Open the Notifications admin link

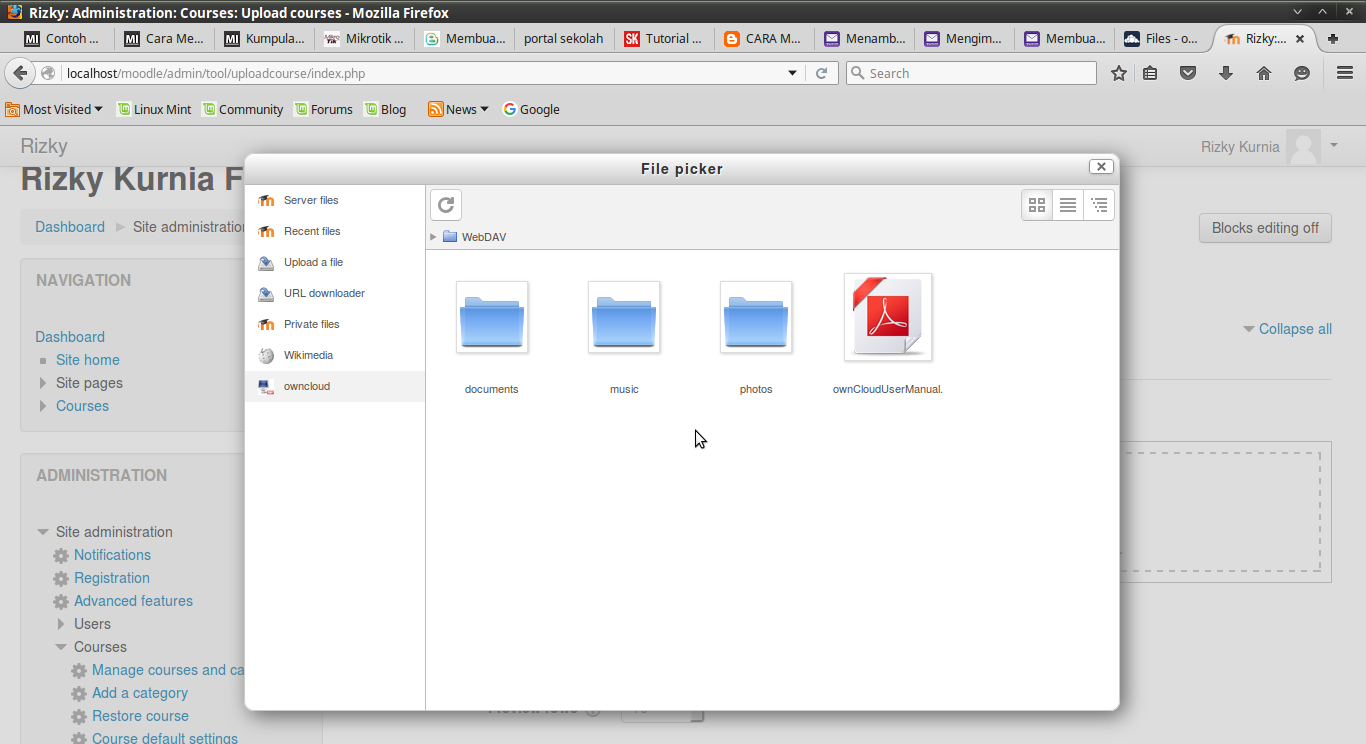[112, 555]
